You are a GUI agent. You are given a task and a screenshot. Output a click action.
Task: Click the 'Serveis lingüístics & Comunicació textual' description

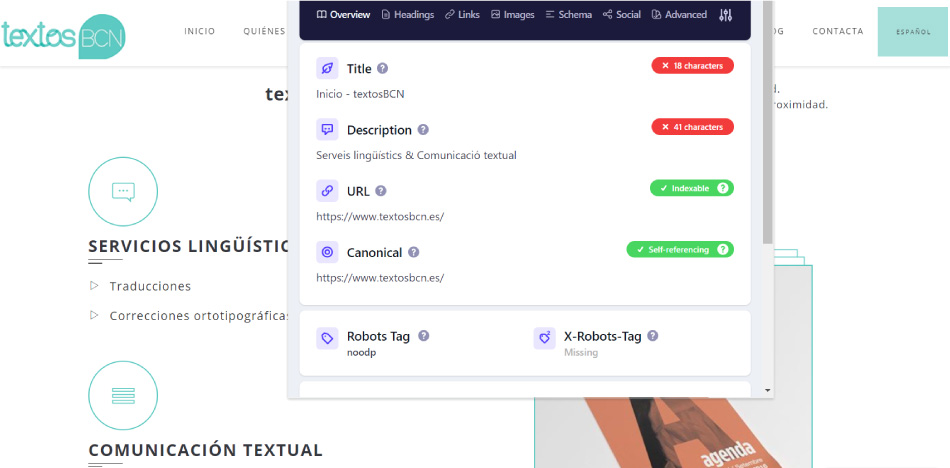[416, 155]
